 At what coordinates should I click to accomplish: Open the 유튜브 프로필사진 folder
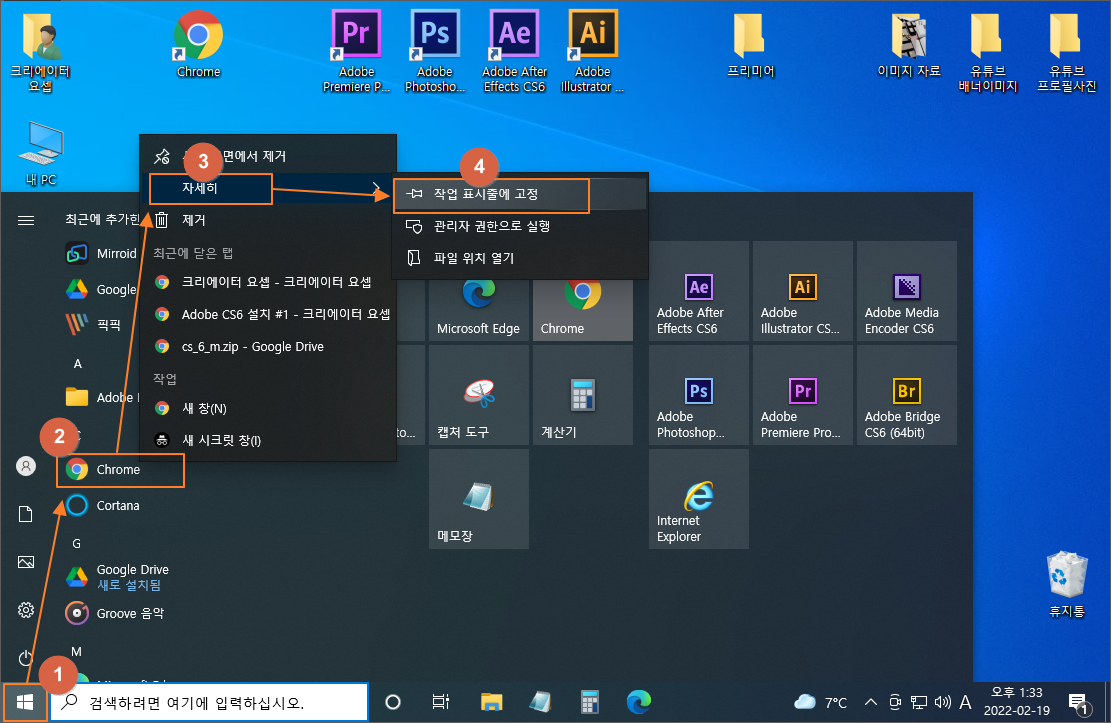pos(1066,52)
